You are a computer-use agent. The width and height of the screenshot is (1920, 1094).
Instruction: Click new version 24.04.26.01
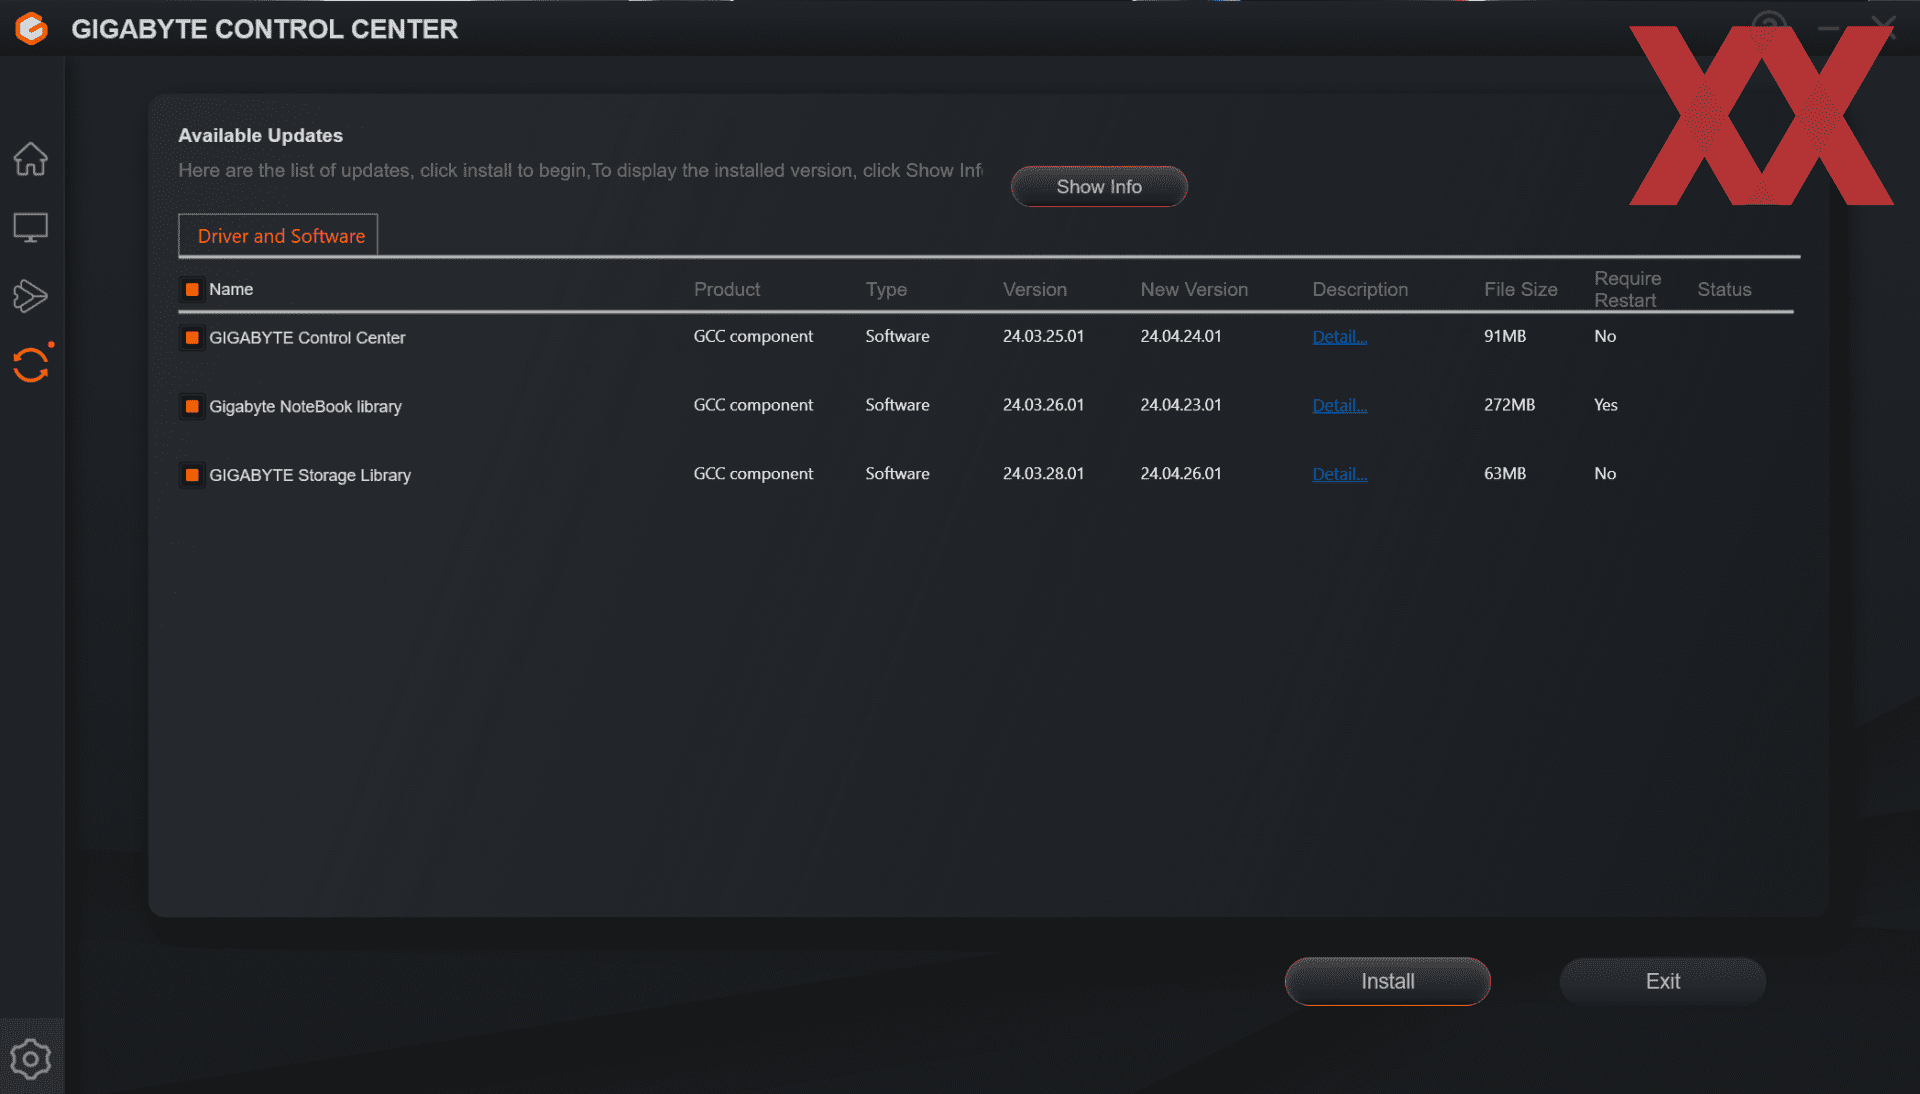pos(1181,475)
